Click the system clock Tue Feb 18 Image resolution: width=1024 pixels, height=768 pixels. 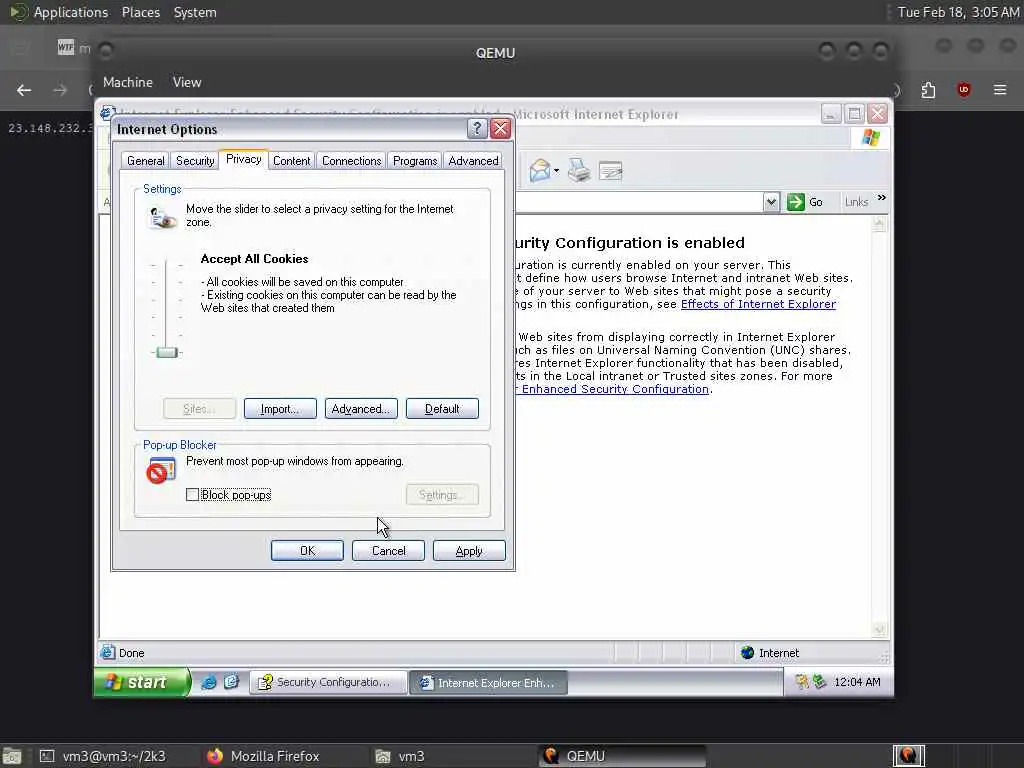pos(957,12)
